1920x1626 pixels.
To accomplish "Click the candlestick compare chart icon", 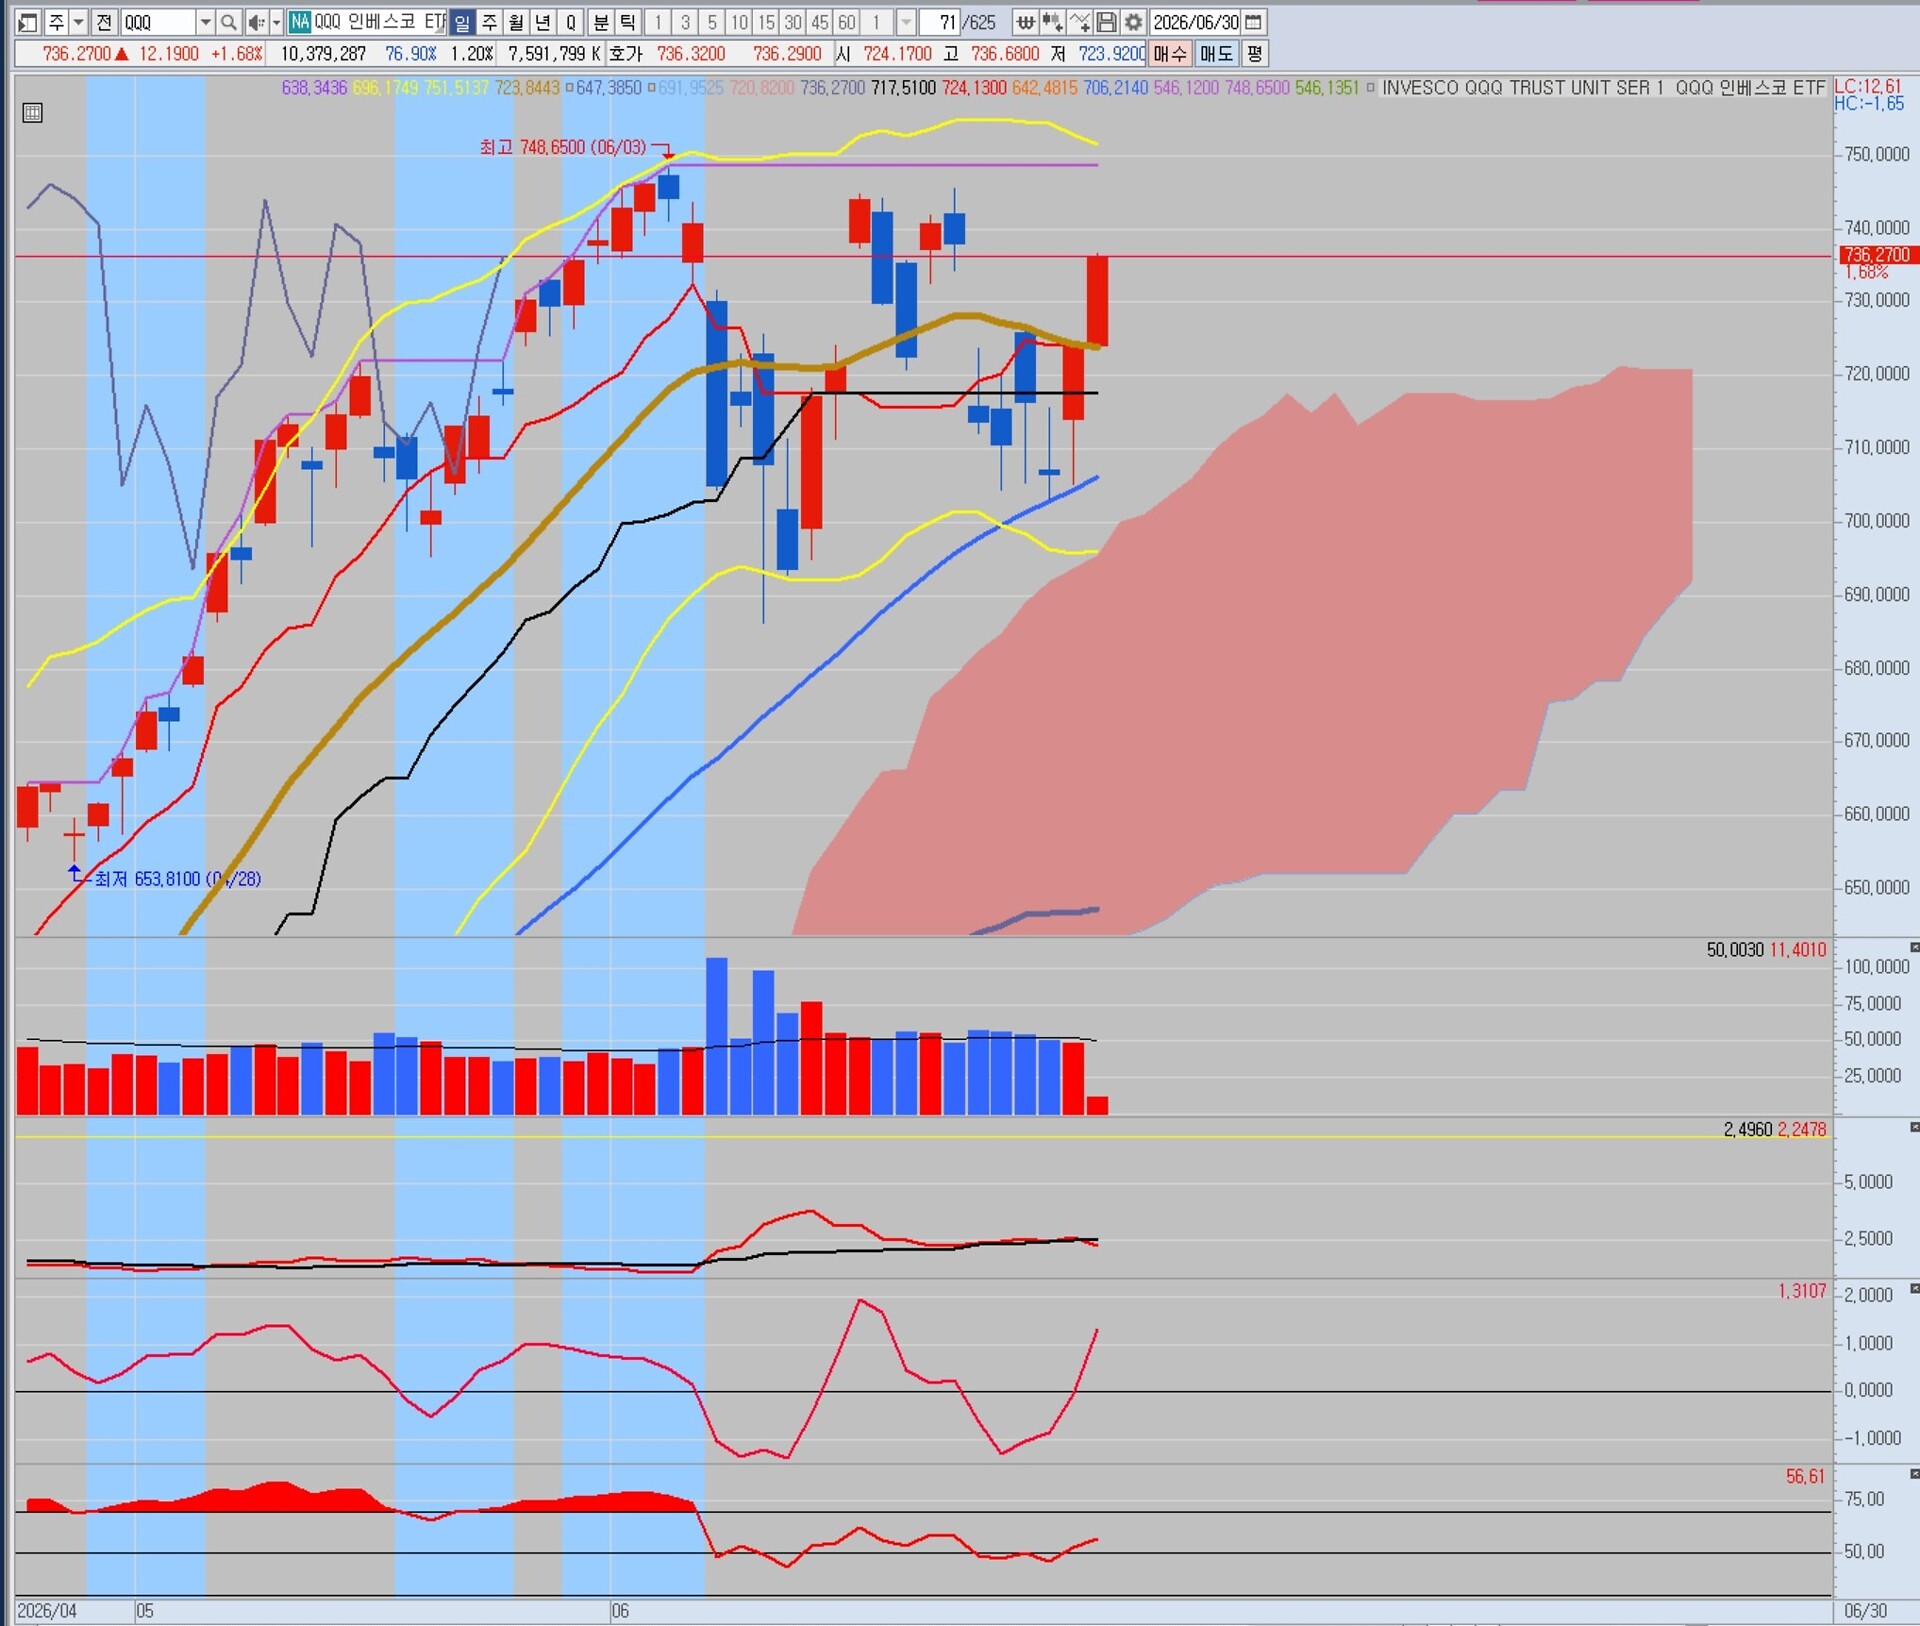I will [x=1052, y=22].
